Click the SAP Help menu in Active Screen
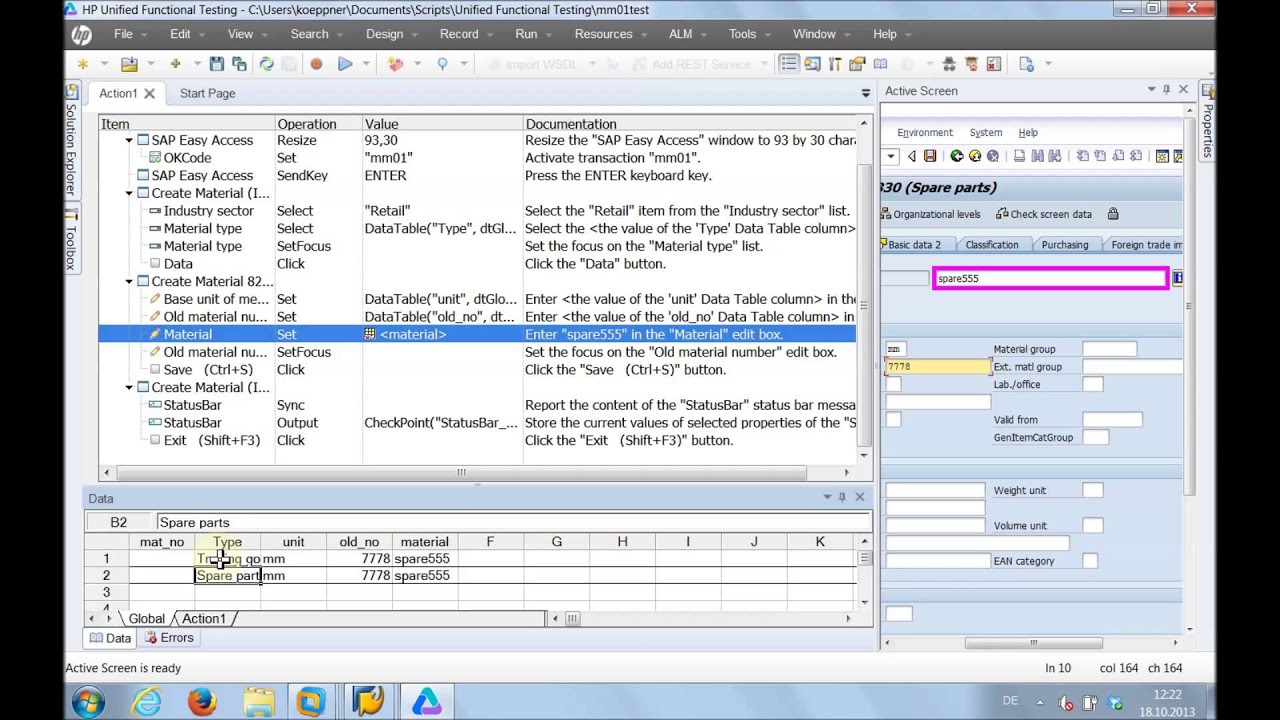 tap(1028, 132)
